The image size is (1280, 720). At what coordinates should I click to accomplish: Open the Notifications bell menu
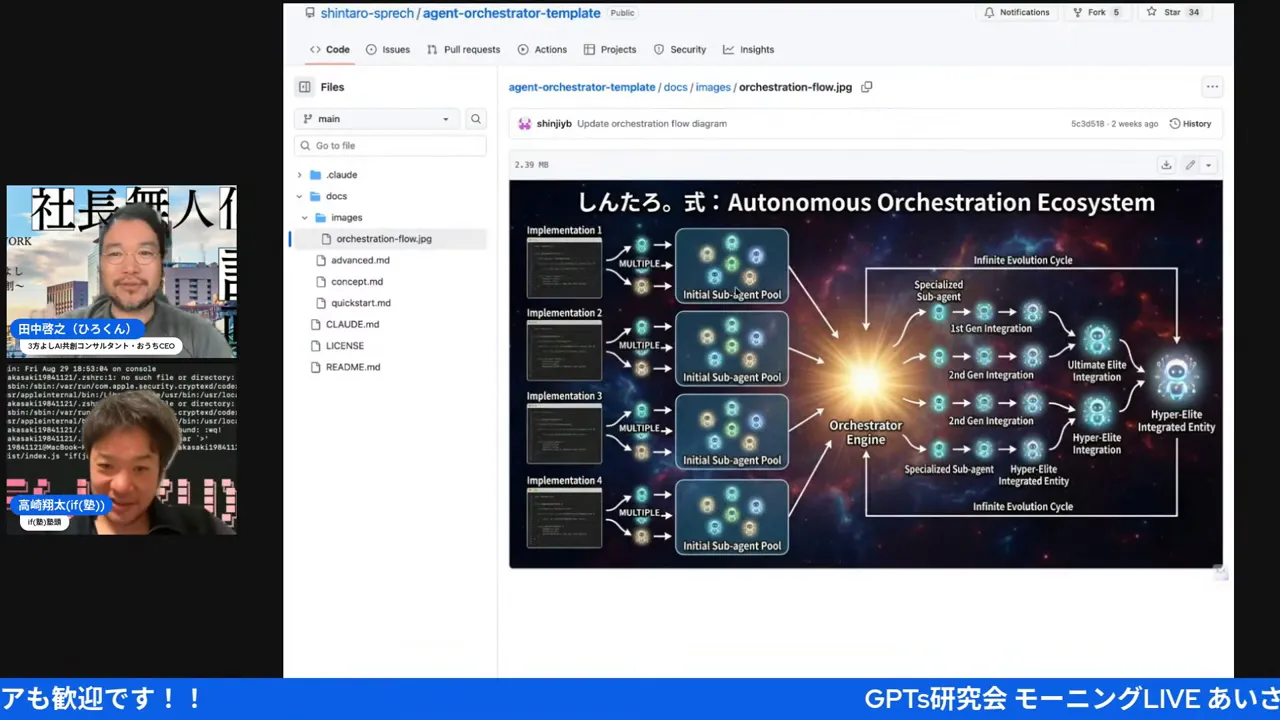pyautogui.click(x=1017, y=12)
